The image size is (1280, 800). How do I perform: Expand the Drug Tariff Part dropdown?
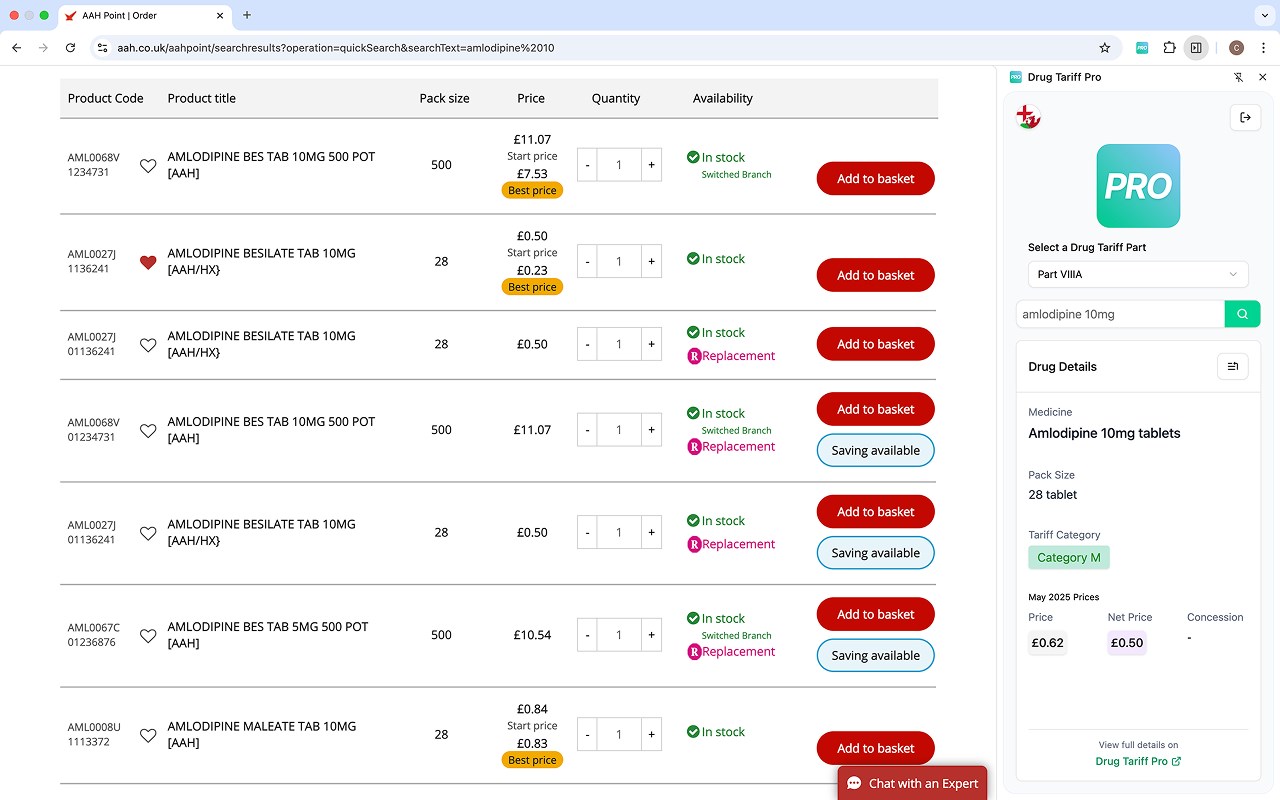coord(1138,274)
